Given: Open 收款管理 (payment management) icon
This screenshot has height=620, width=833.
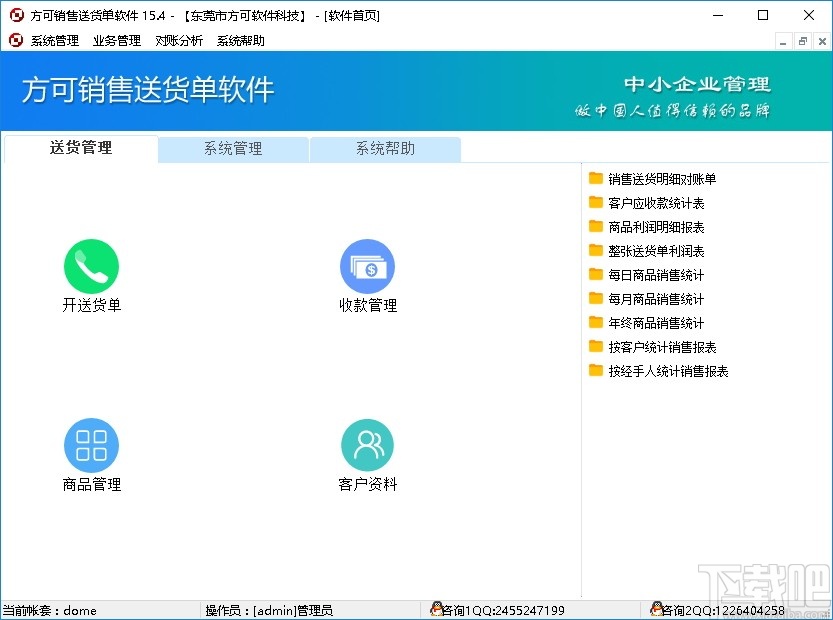Looking at the screenshot, I should pyautogui.click(x=367, y=267).
